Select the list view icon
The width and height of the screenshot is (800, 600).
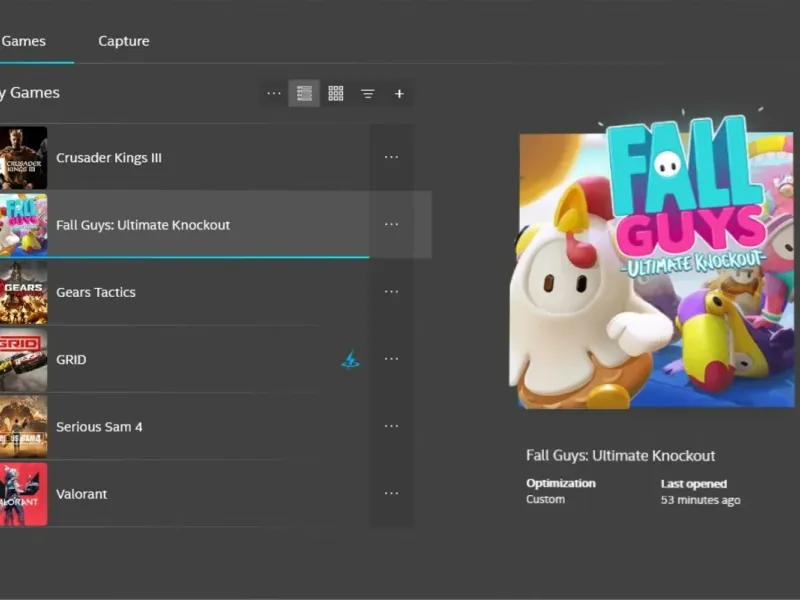pos(304,93)
